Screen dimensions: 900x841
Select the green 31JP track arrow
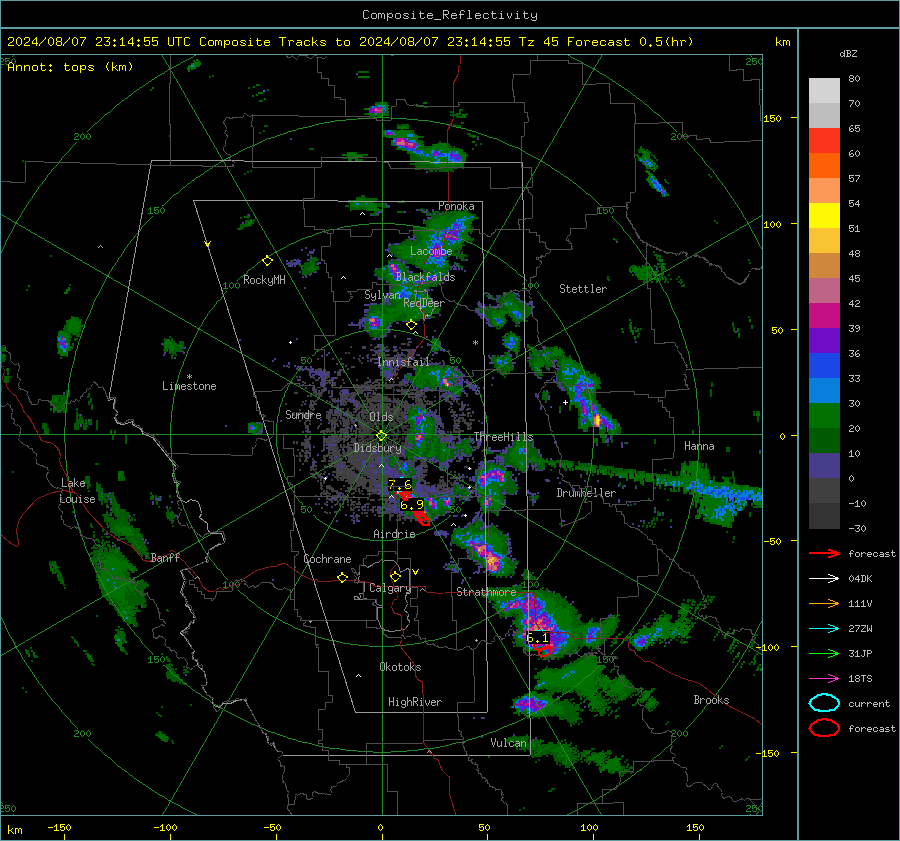824,653
